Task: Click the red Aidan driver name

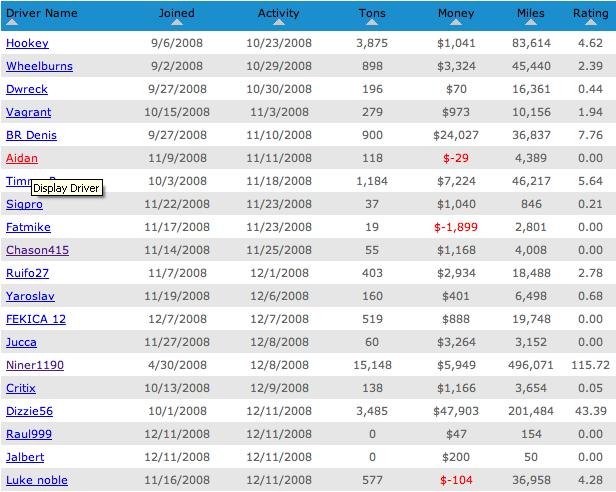Action: 22,159
